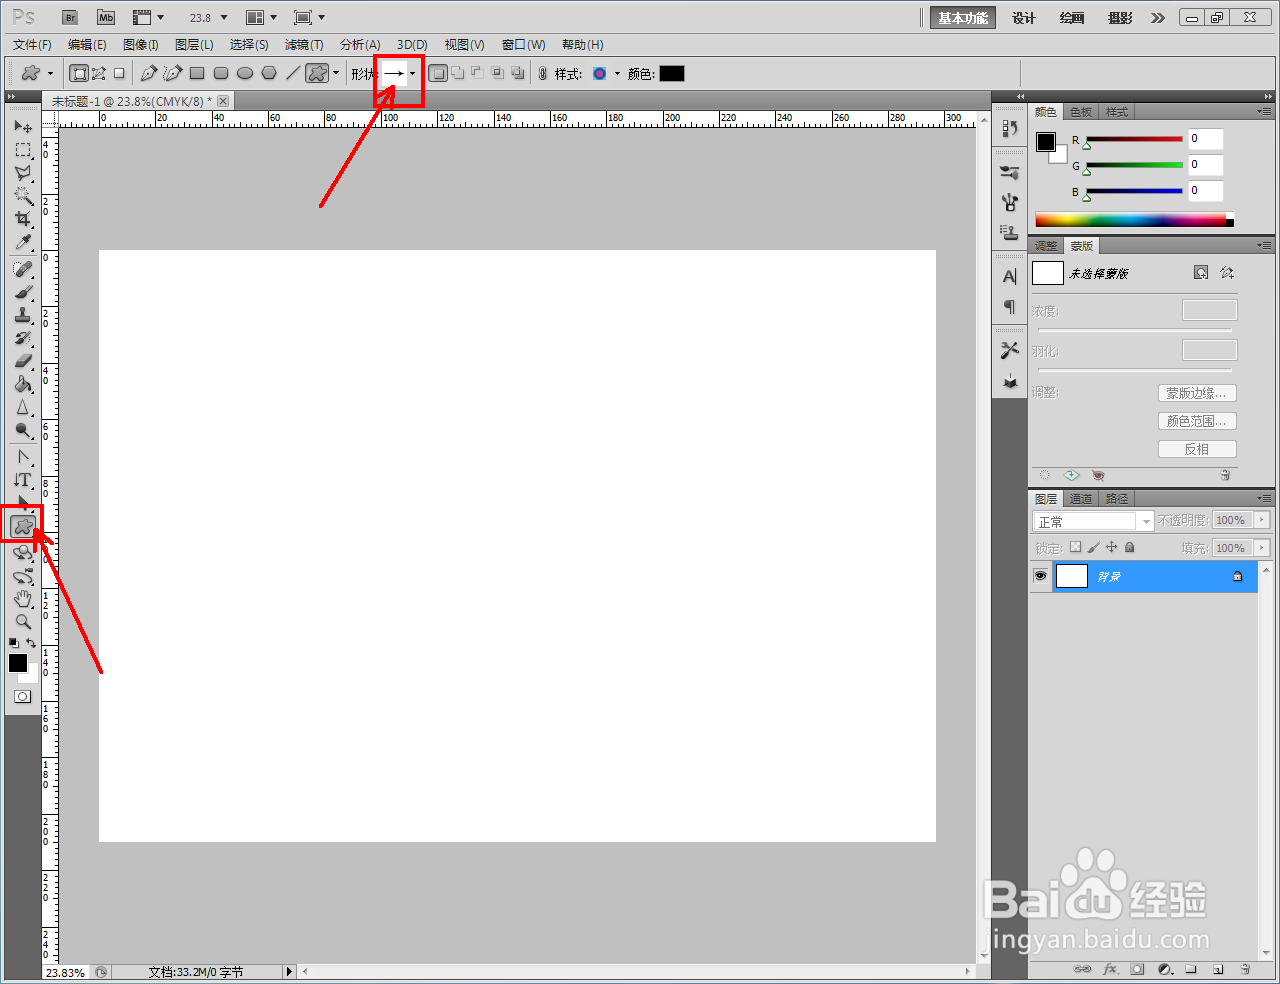Open the layer Opacity slider arrow
The width and height of the screenshot is (1280, 984).
click(1262, 520)
